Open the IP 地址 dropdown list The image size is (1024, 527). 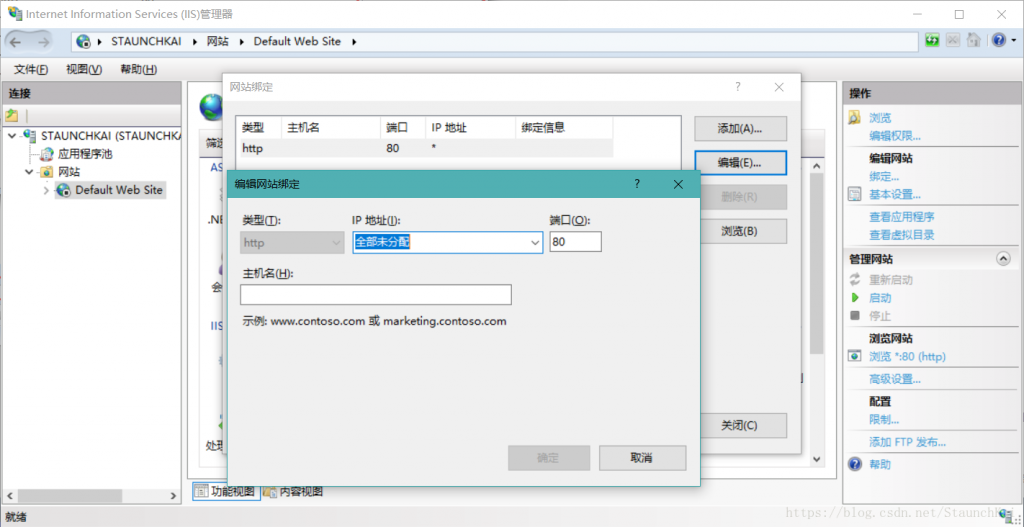click(x=534, y=242)
